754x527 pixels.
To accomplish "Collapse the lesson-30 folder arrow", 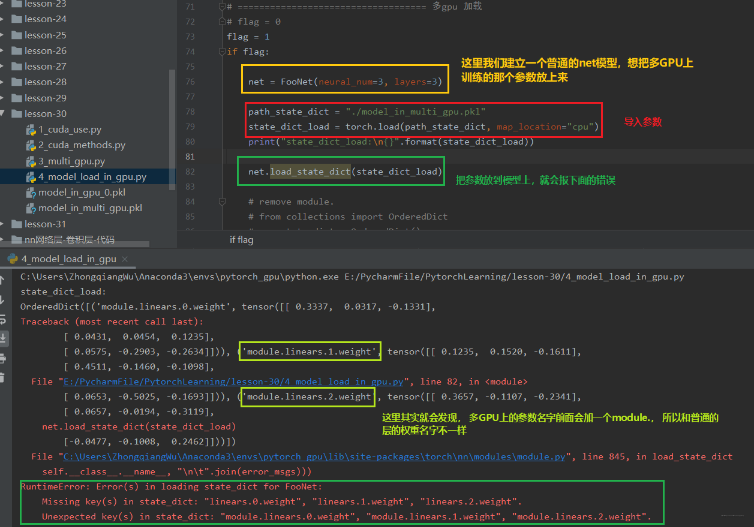I will pyautogui.click(x=2, y=113).
